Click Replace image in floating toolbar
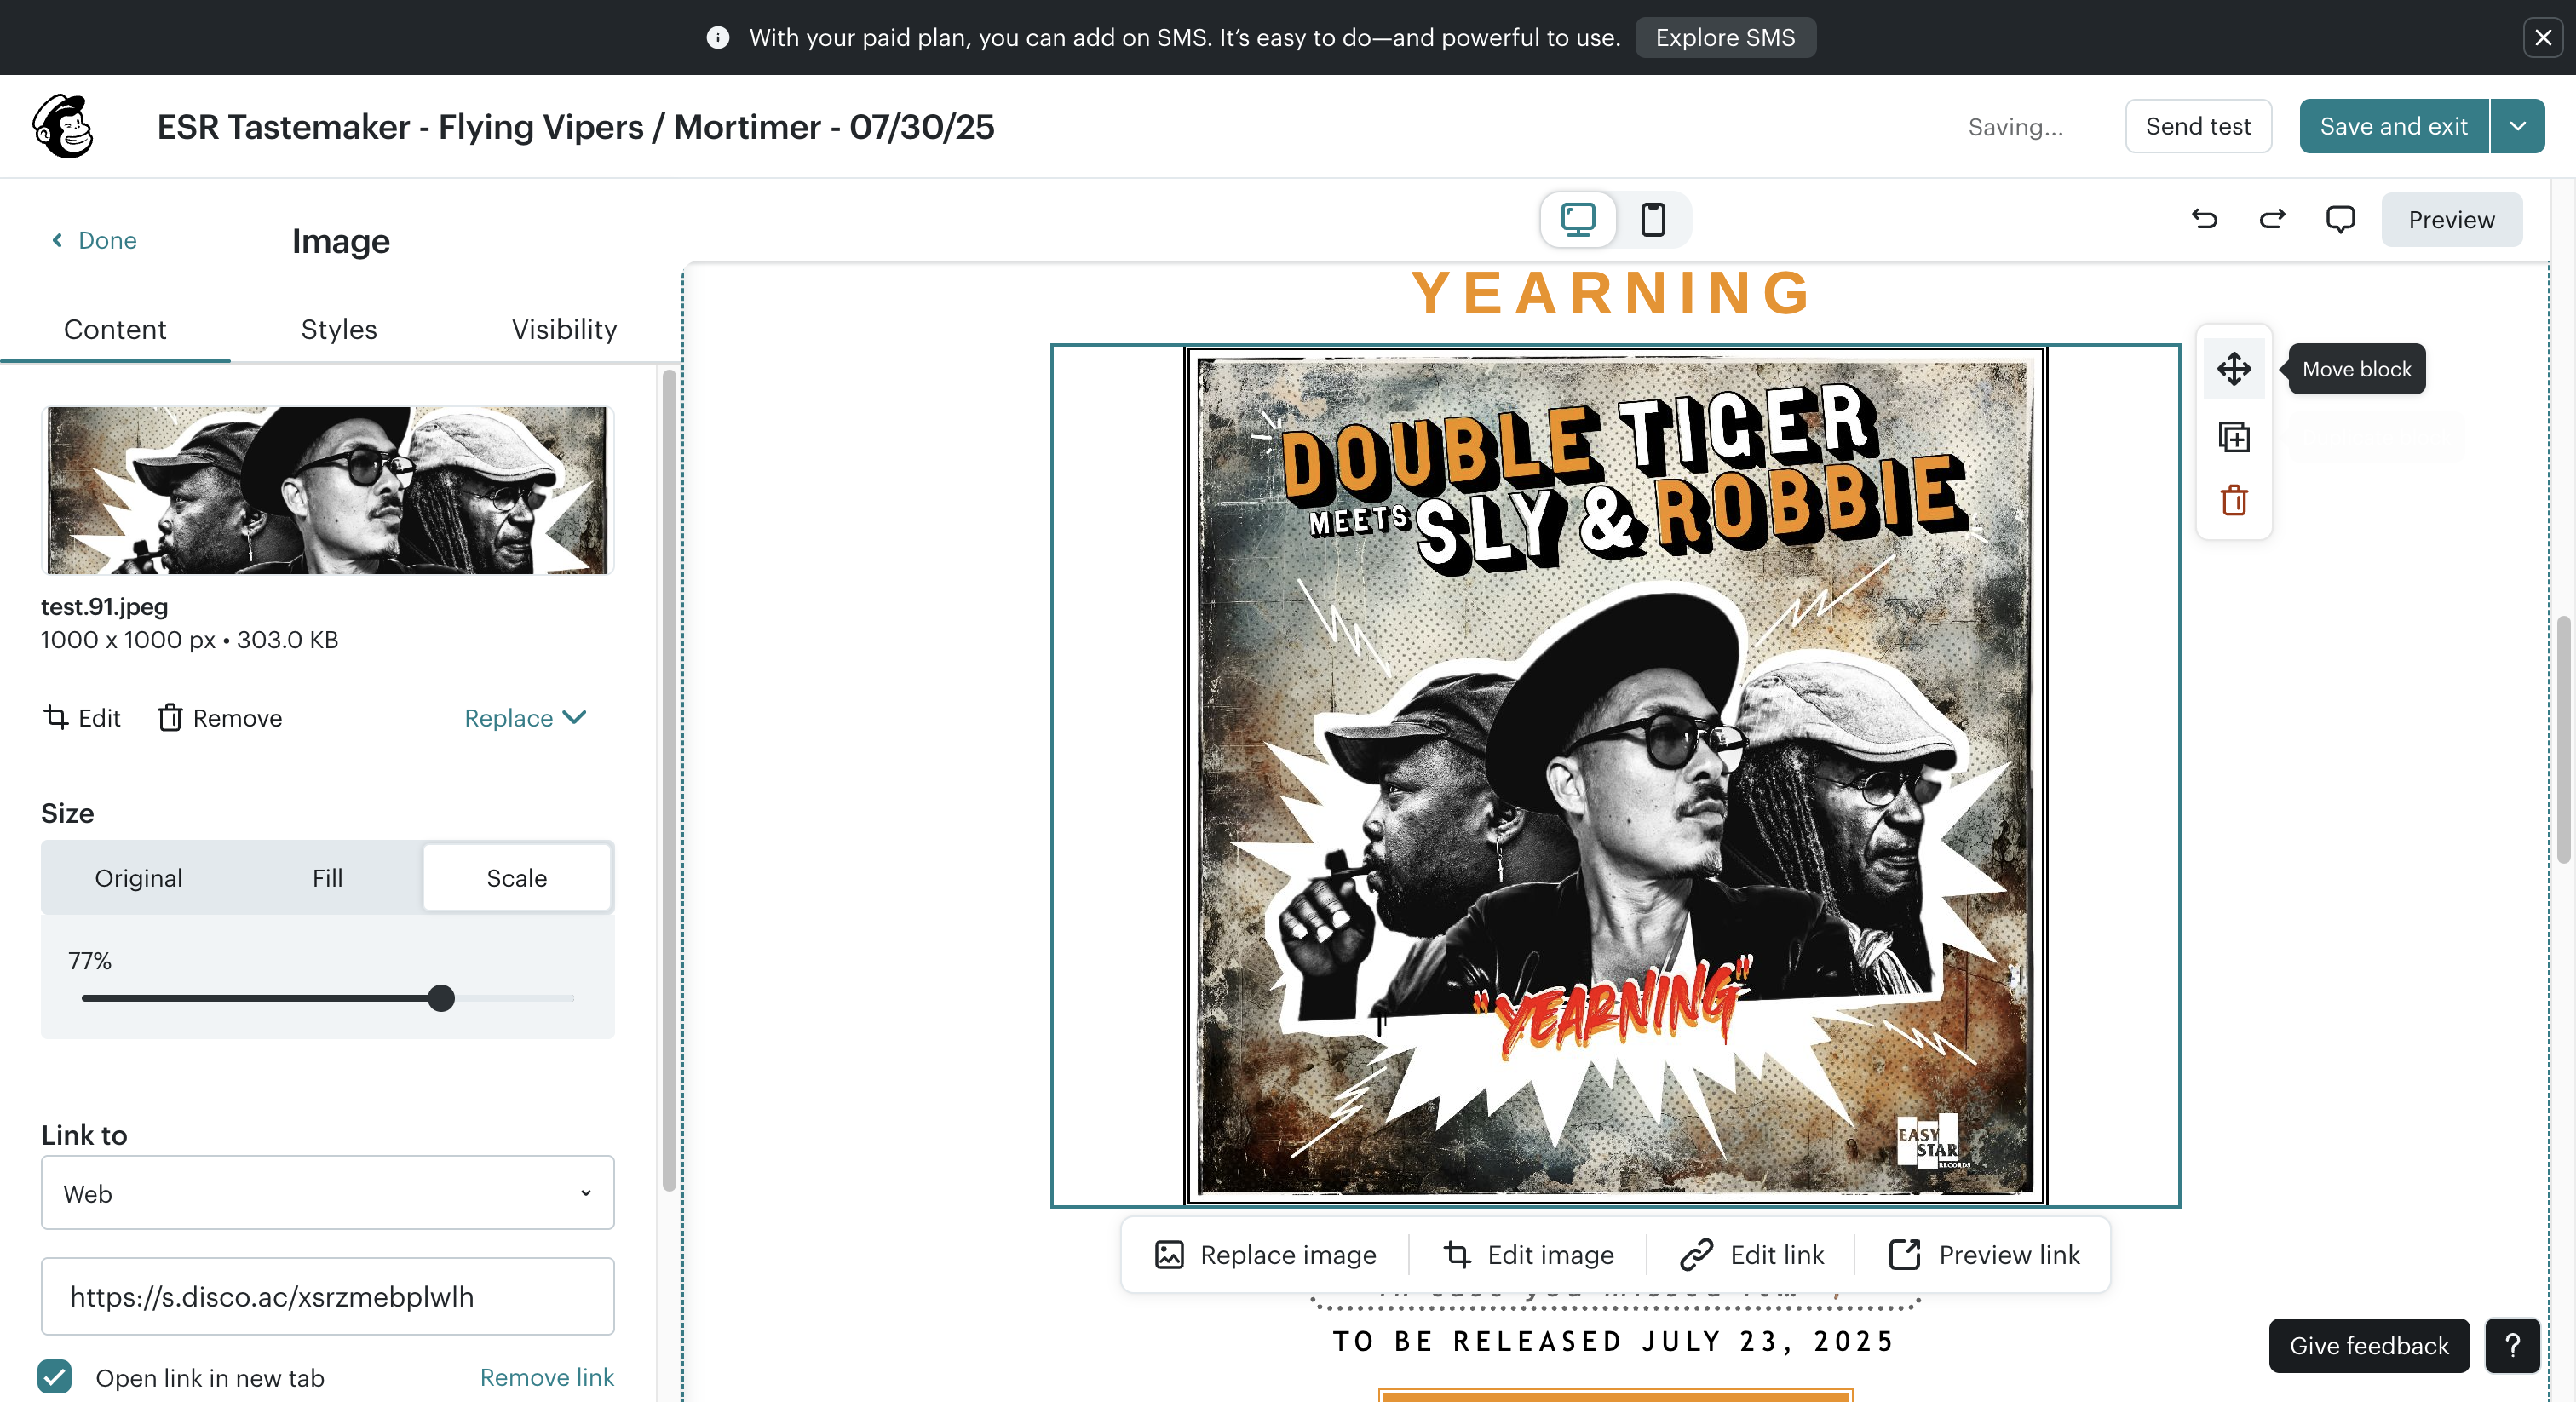The image size is (2576, 1402). 1265,1255
